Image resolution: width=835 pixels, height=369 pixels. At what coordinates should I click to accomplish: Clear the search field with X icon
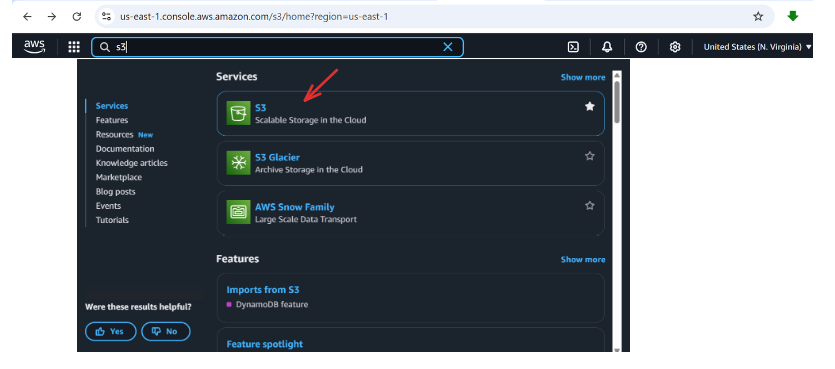point(448,47)
